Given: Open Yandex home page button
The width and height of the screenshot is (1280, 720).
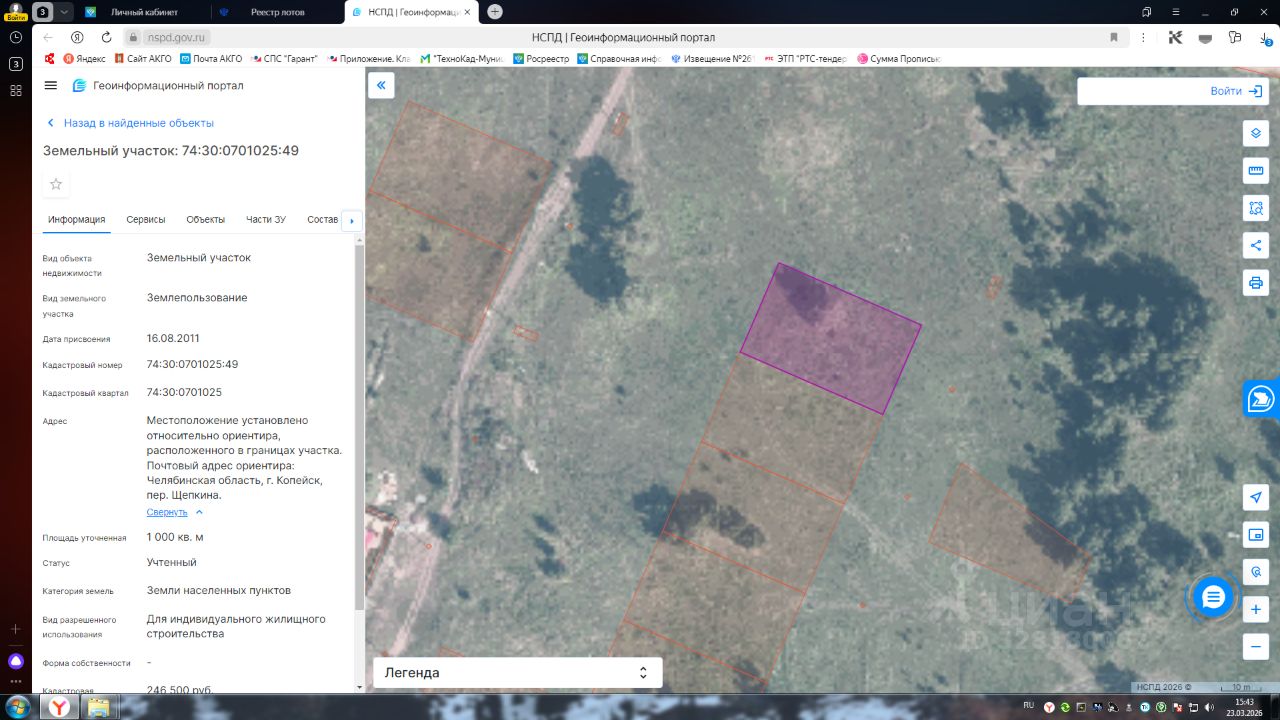Looking at the screenshot, I should 77,37.
